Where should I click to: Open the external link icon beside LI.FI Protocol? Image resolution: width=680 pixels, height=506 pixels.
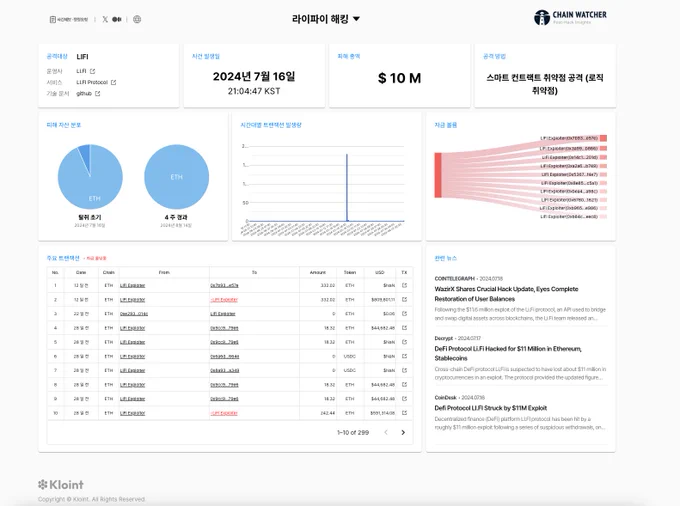click(113, 82)
